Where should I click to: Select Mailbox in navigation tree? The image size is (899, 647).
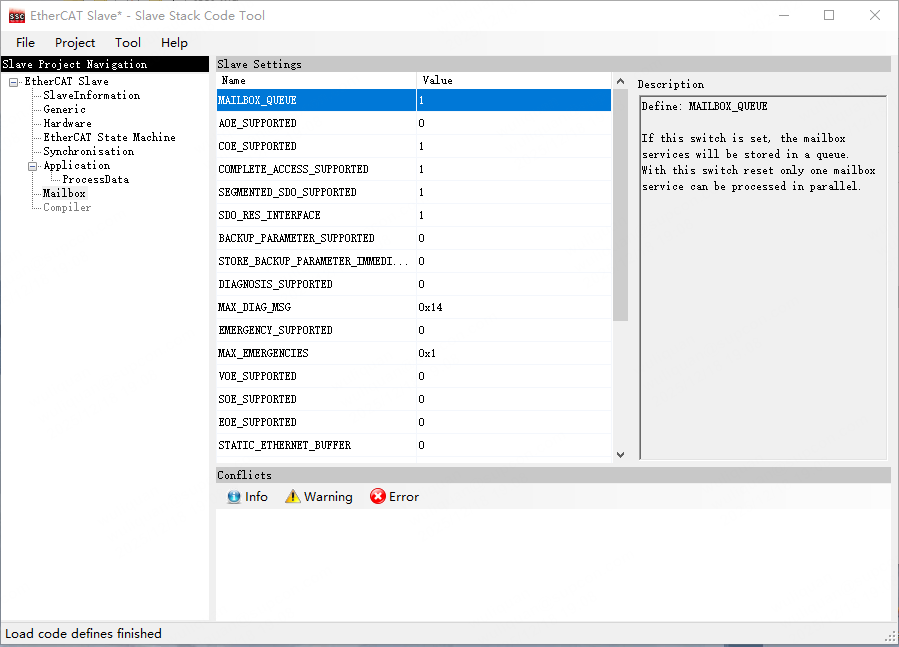click(x=64, y=193)
